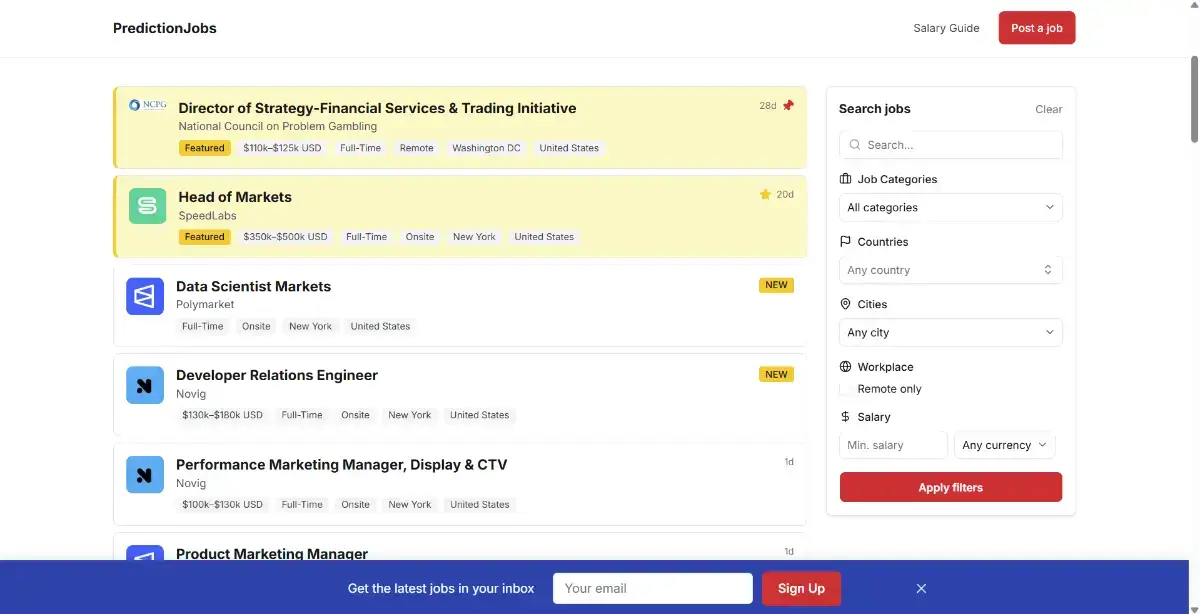Screen dimensions: 1200x614
Task: Enable the Remote only checkbox
Action: (x=846, y=389)
